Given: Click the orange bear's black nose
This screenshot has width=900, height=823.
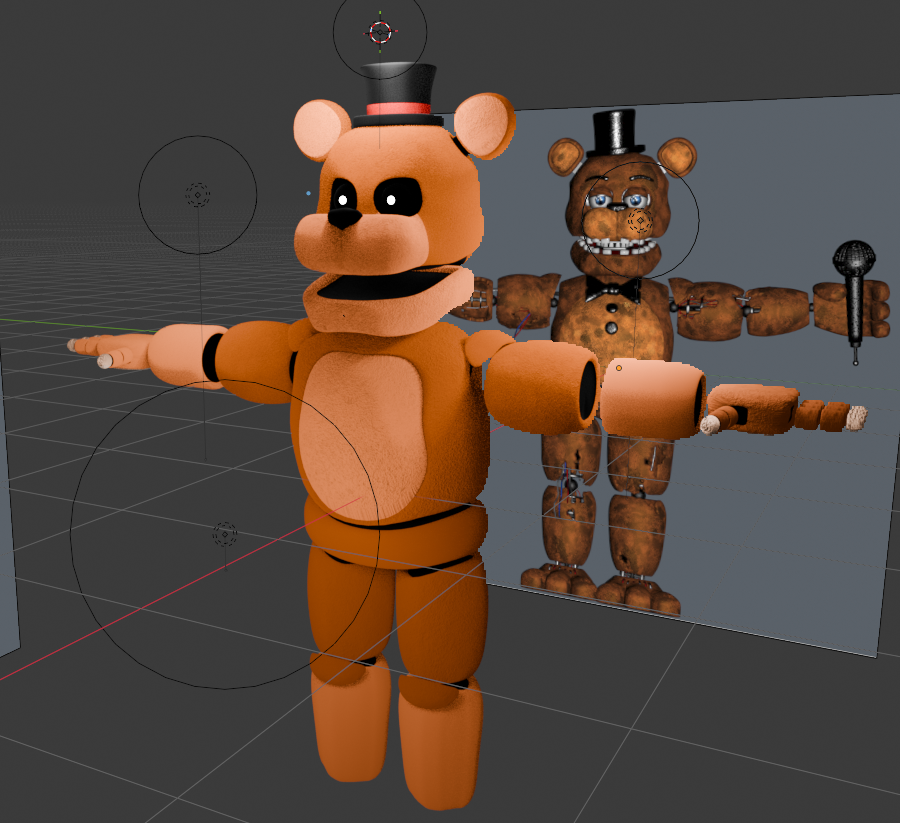Looking at the screenshot, I should pos(344,218).
